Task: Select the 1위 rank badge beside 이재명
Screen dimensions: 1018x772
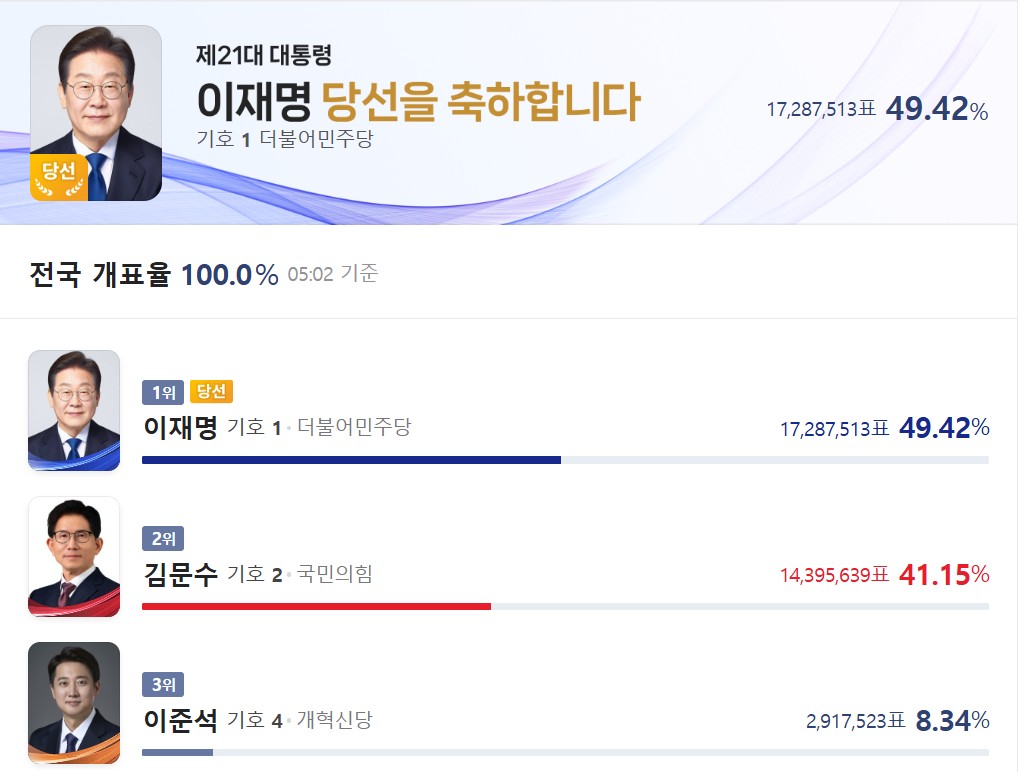Action: coord(161,392)
